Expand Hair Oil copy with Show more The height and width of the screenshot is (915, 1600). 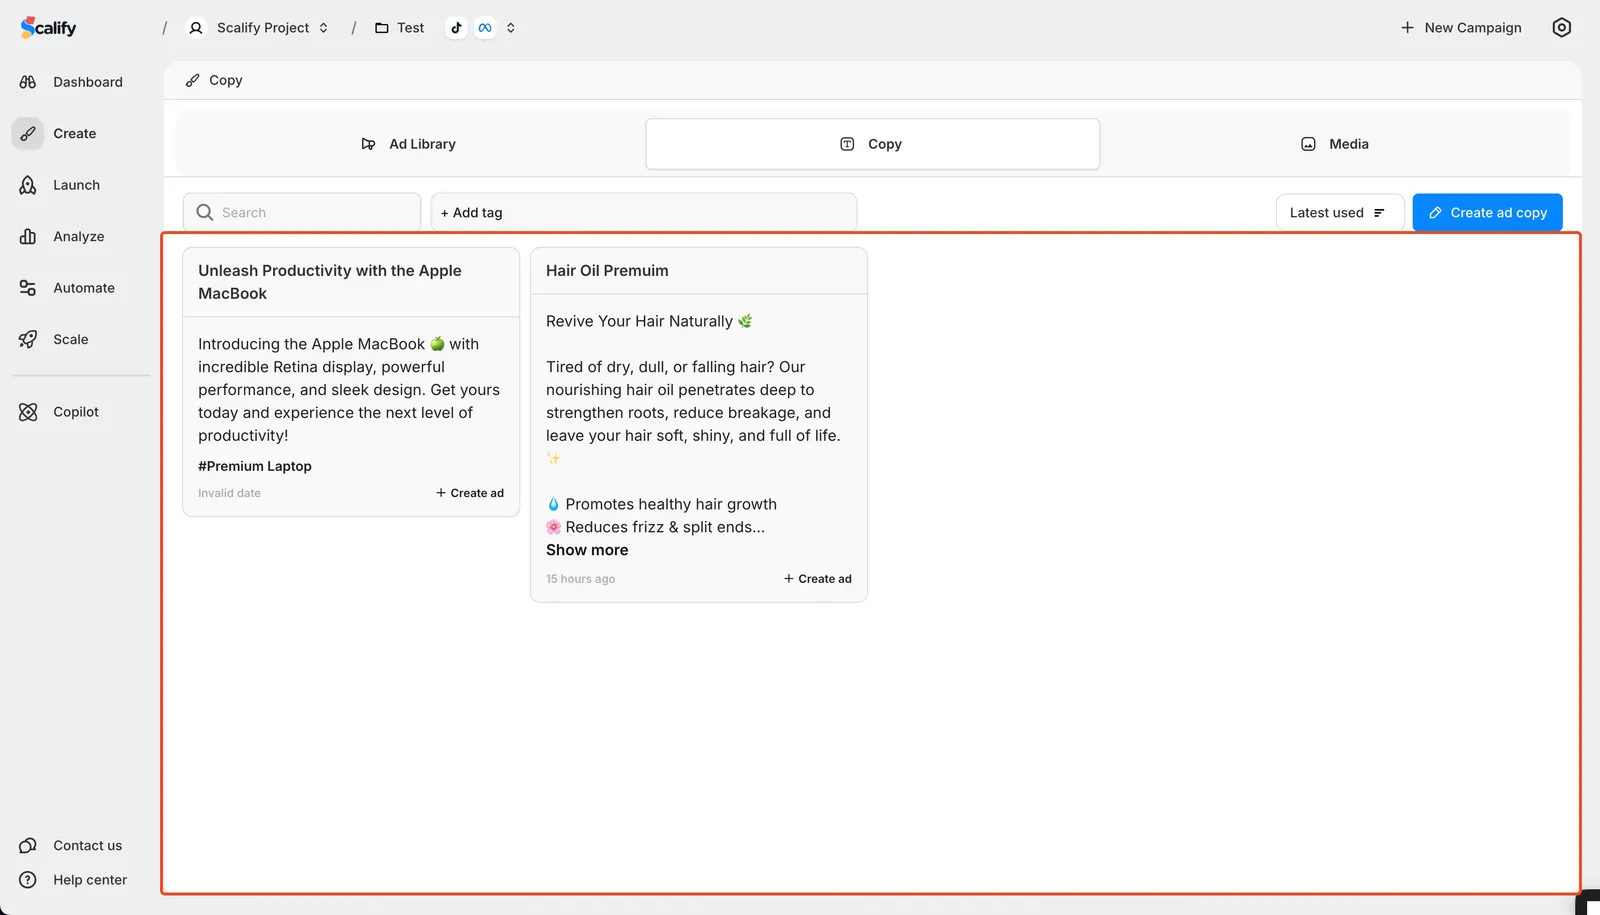pos(587,550)
